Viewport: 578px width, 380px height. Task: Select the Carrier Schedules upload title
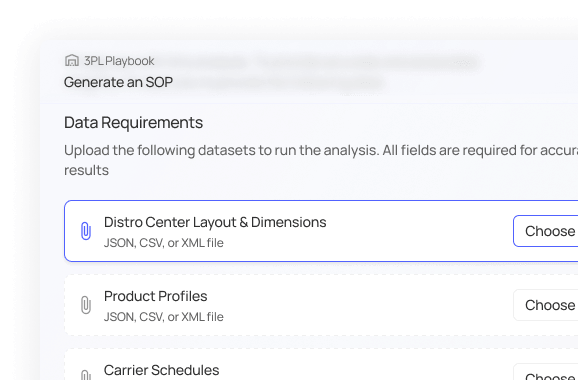[161, 370]
